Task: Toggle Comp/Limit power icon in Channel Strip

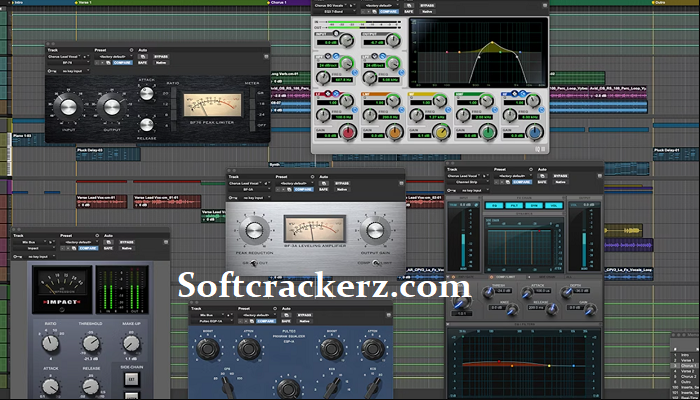Action: pyautogui.click(x=490, y=277)
